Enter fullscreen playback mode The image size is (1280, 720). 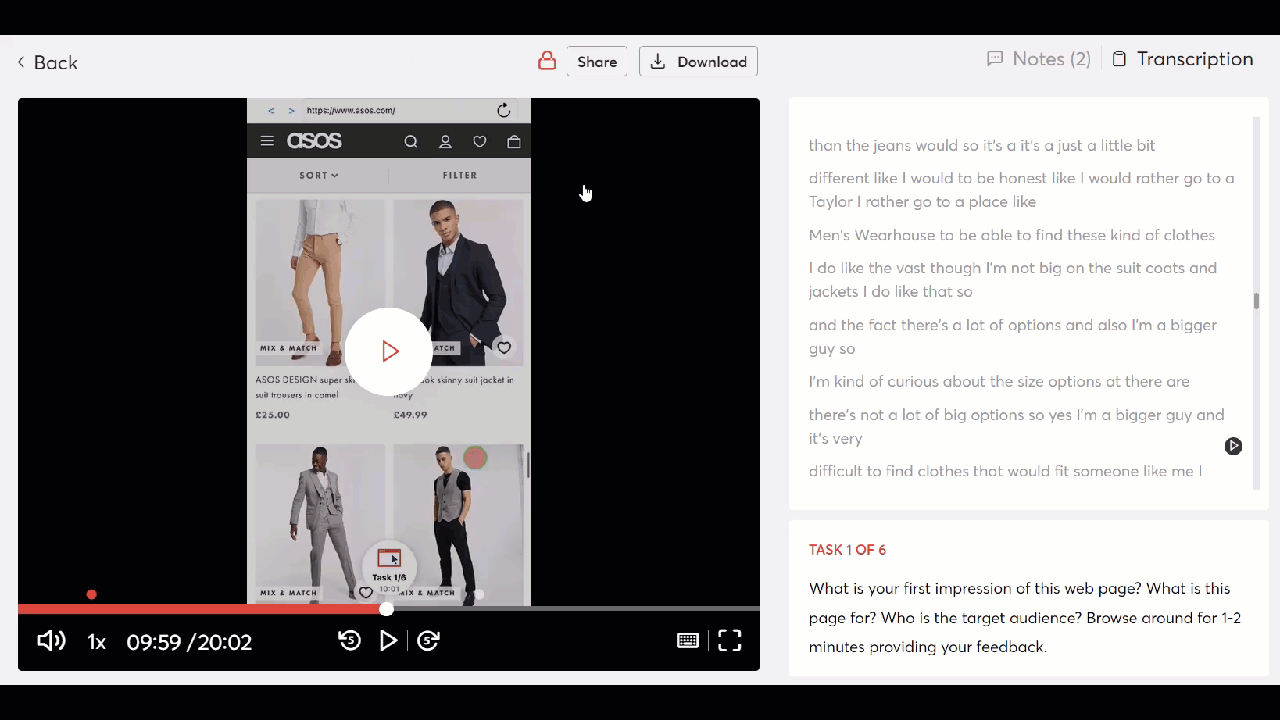coord(729,641)
